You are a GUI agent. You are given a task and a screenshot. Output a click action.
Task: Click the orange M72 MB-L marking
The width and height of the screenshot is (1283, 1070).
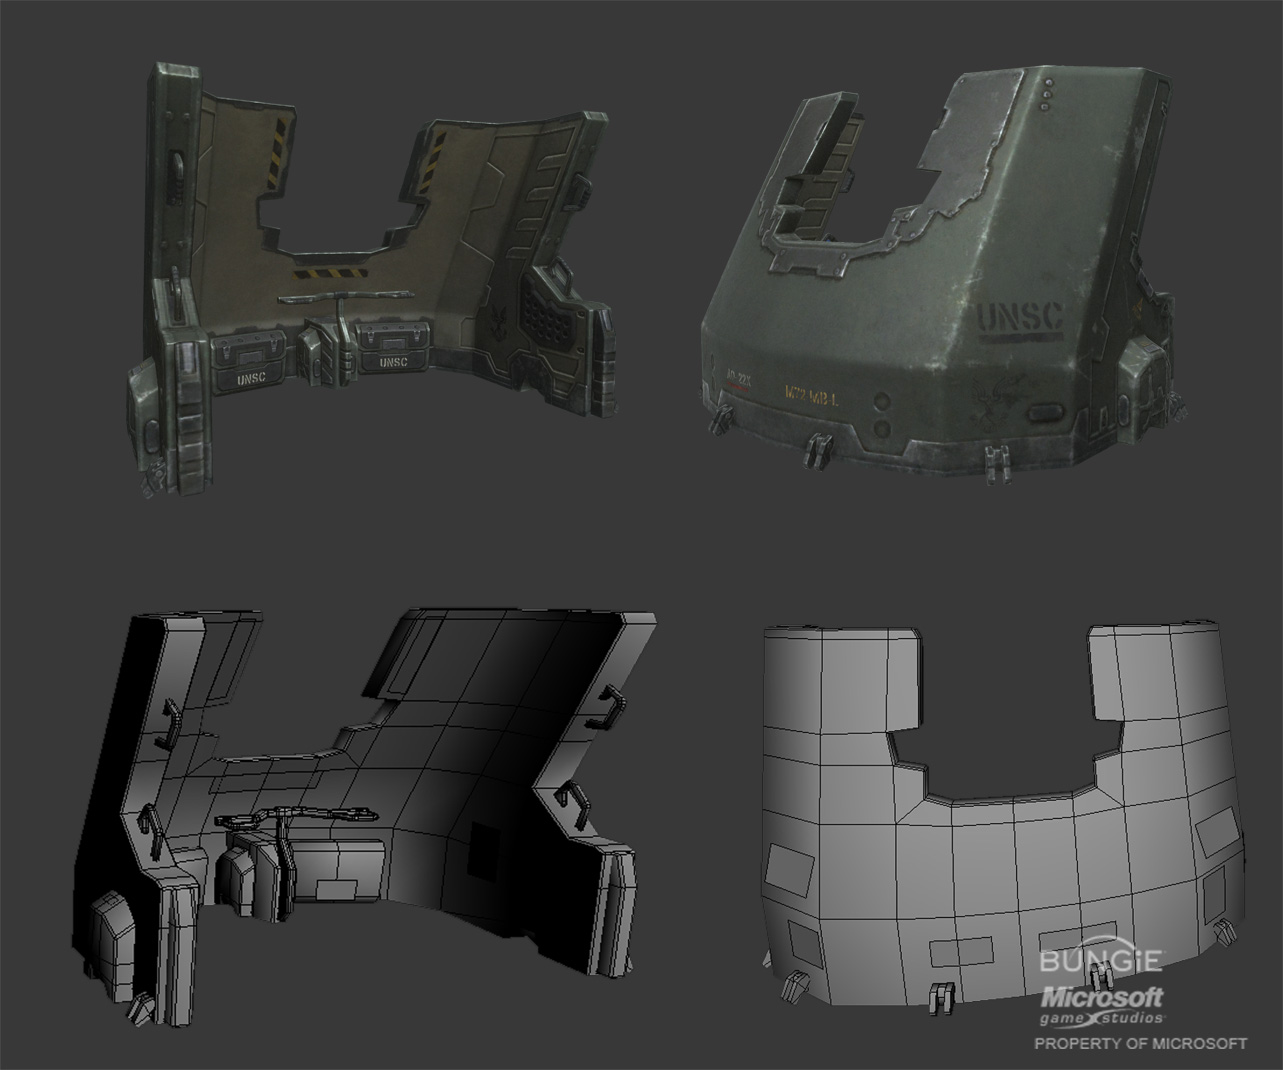tap(811, 394)
